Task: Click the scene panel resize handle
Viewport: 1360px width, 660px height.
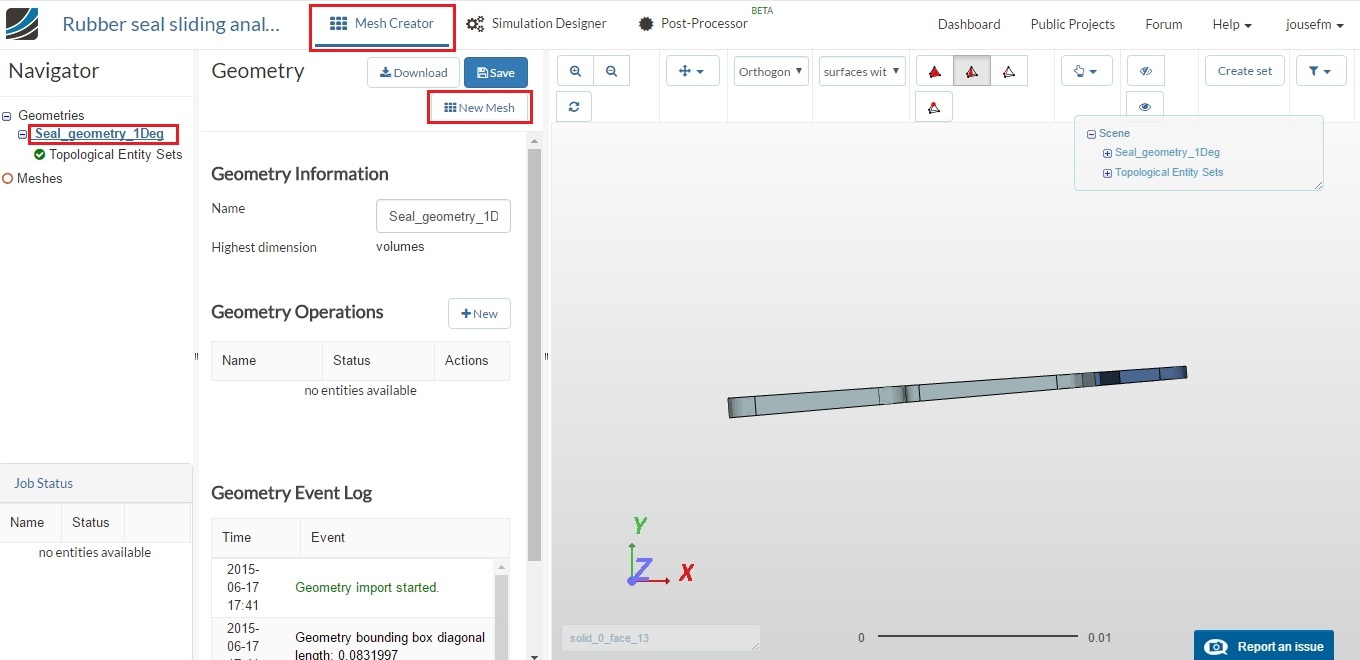Action: (1318, 184)
